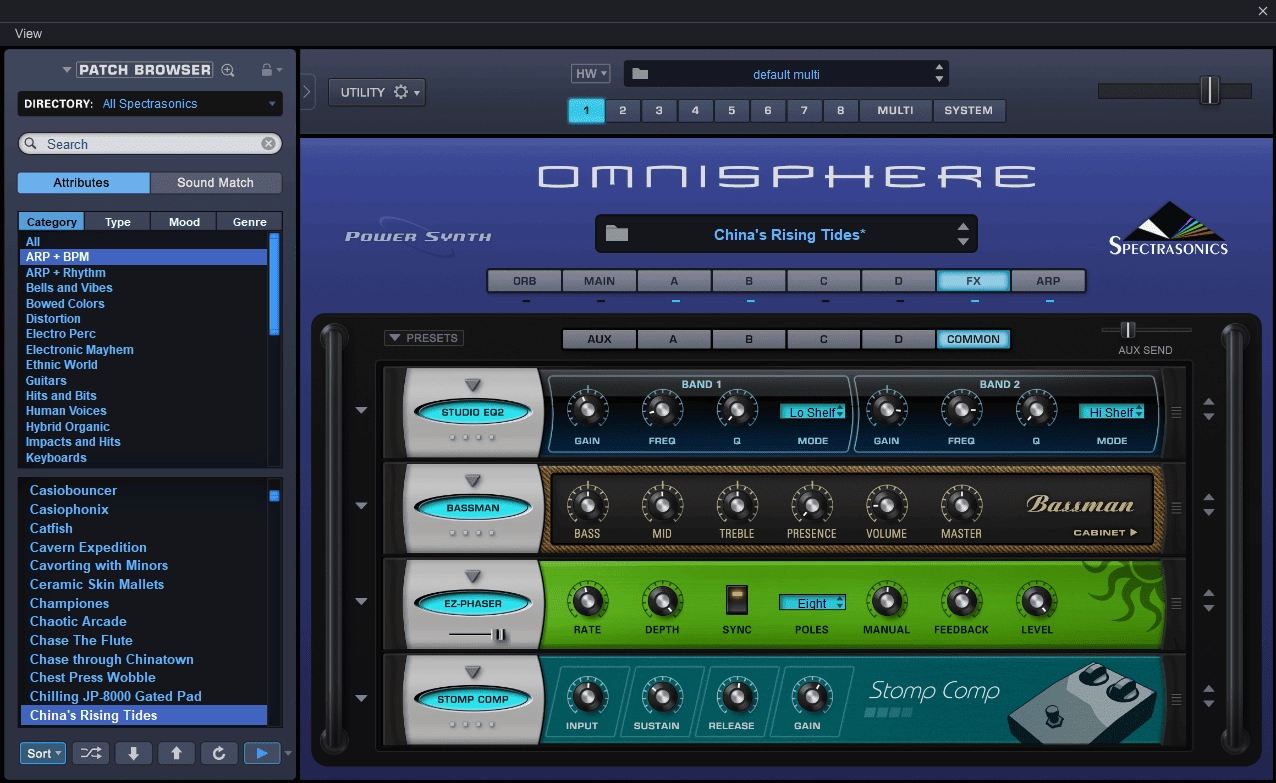Open the Bassman slot menu triangle

(473, 481)
